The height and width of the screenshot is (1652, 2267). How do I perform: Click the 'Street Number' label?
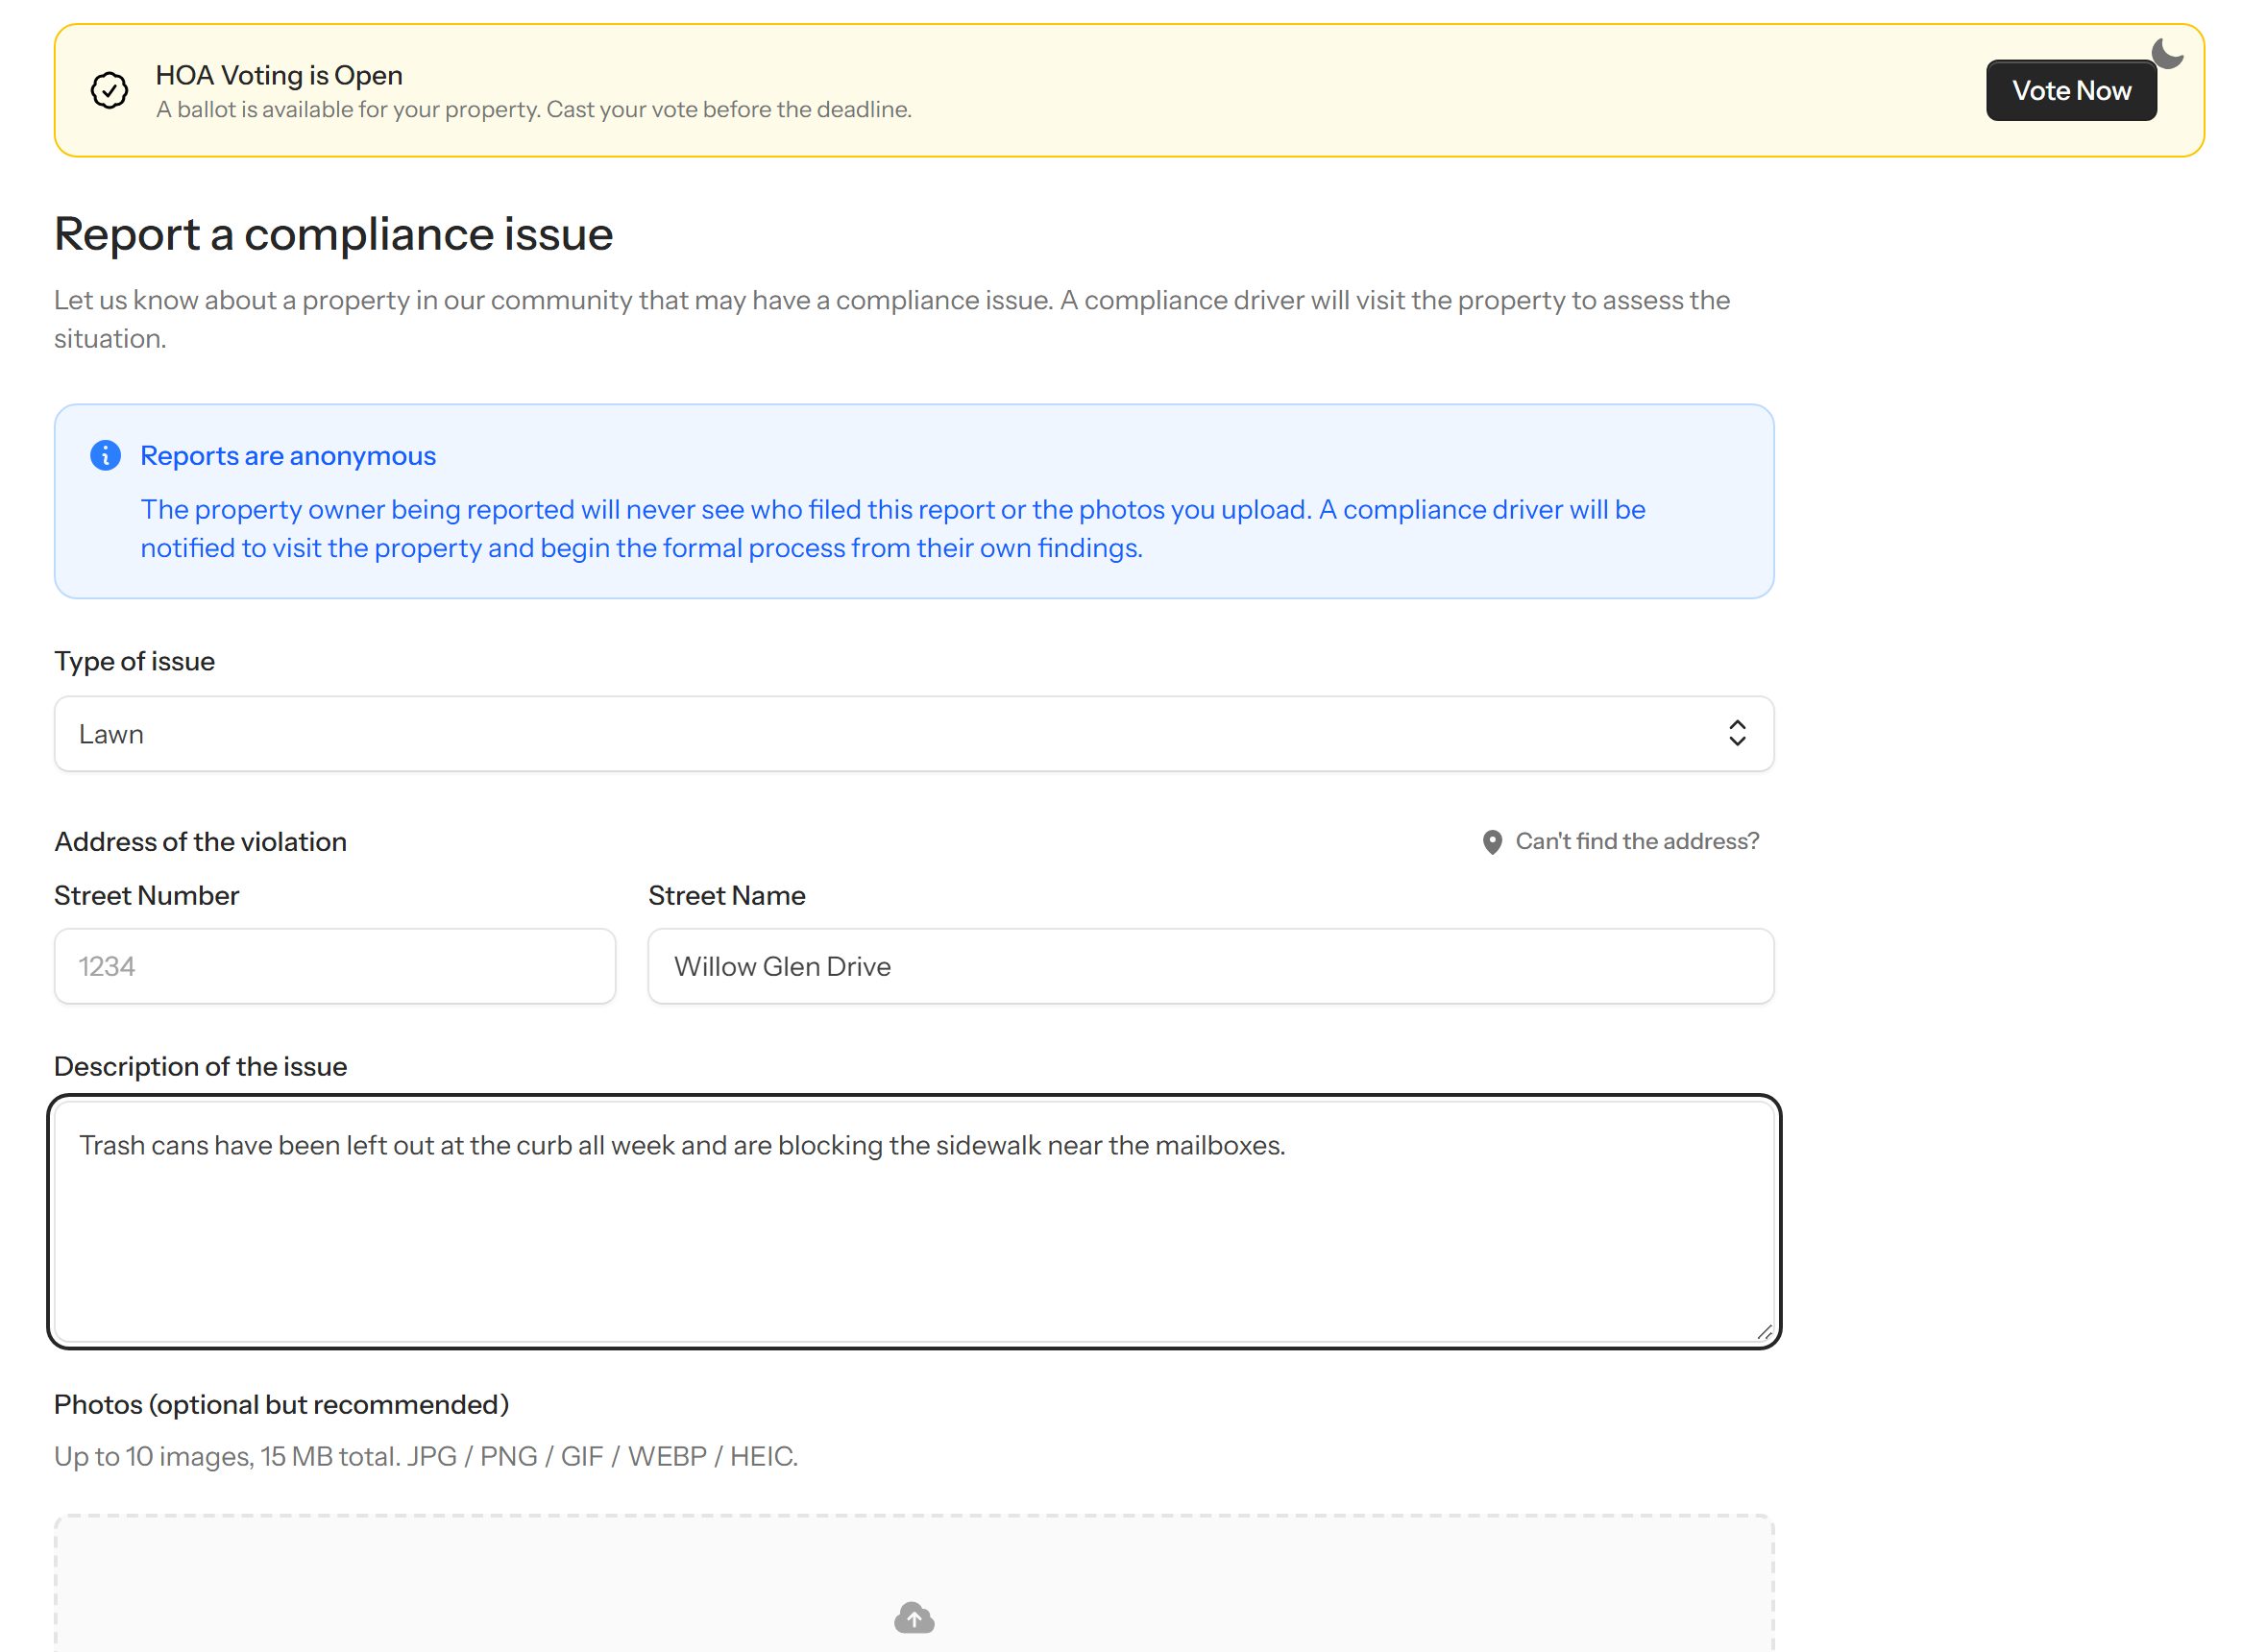coord(146,895)
